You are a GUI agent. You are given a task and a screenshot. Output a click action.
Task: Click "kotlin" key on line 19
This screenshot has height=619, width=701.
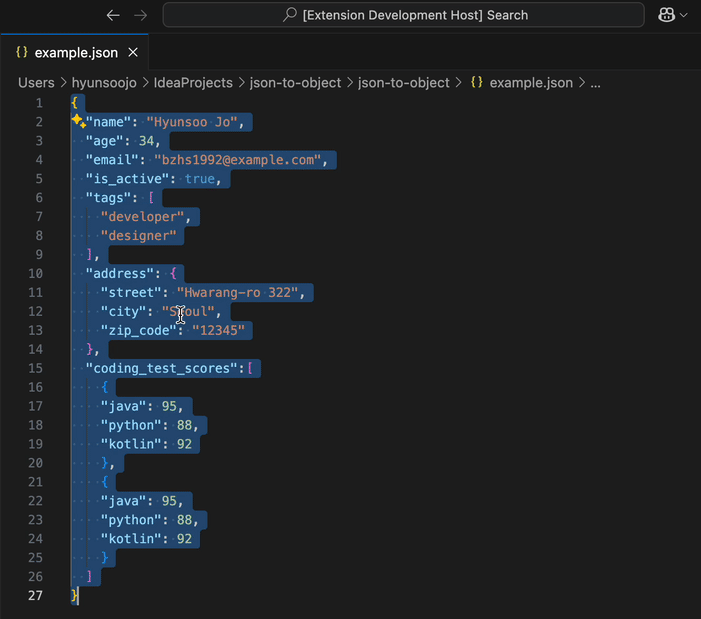131,444
